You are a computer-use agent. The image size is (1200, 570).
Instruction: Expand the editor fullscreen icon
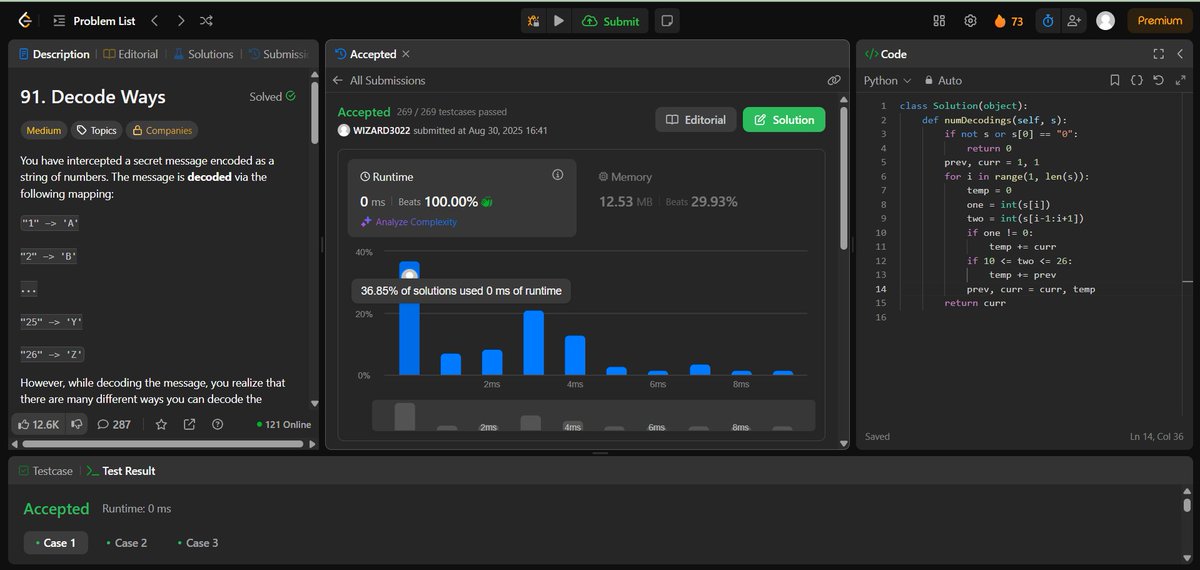point(1179,80)
